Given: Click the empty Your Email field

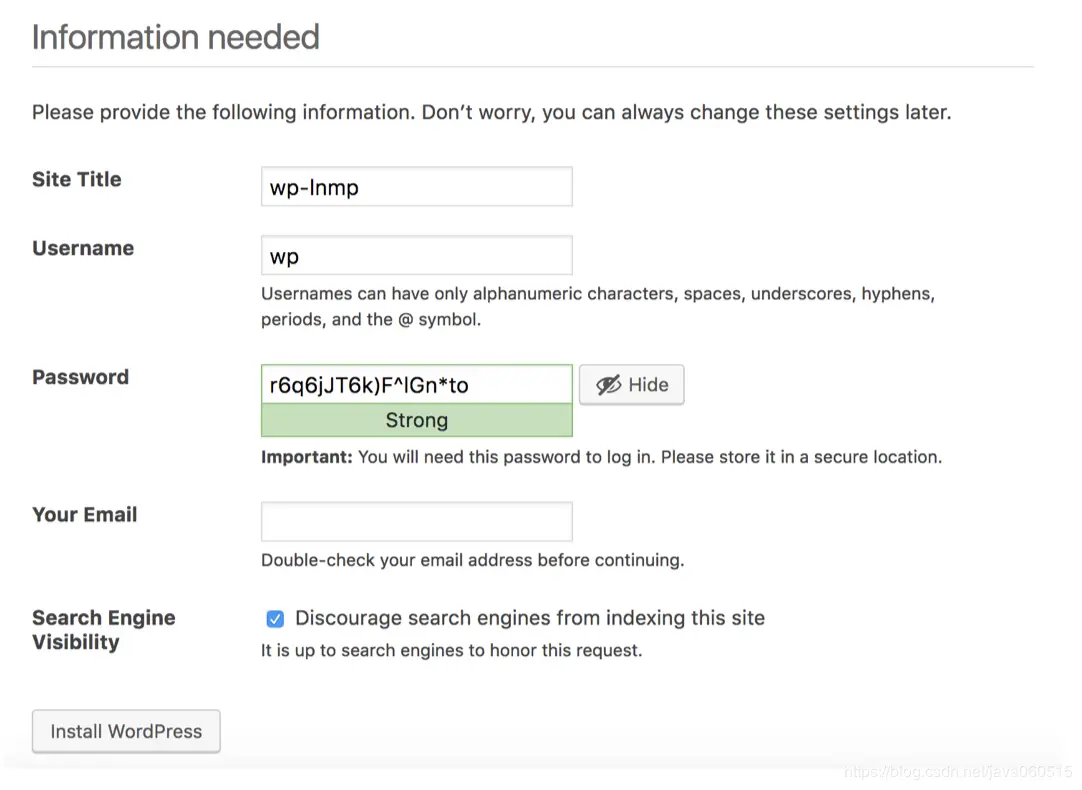Looking at the screenshot, I should point(416,522).
